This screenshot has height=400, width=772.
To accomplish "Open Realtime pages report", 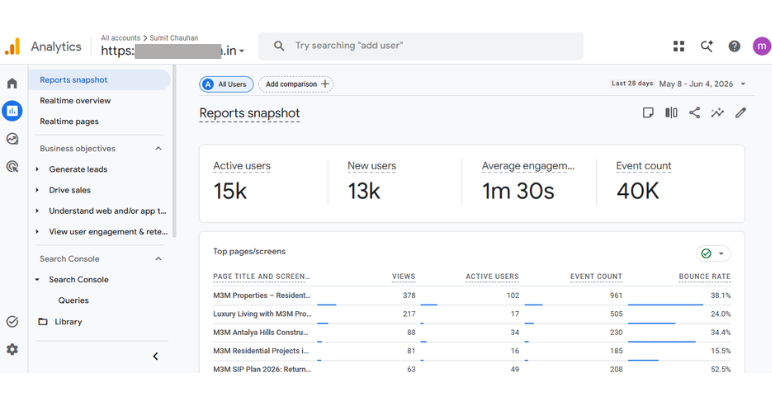I will tap(69, 121).
